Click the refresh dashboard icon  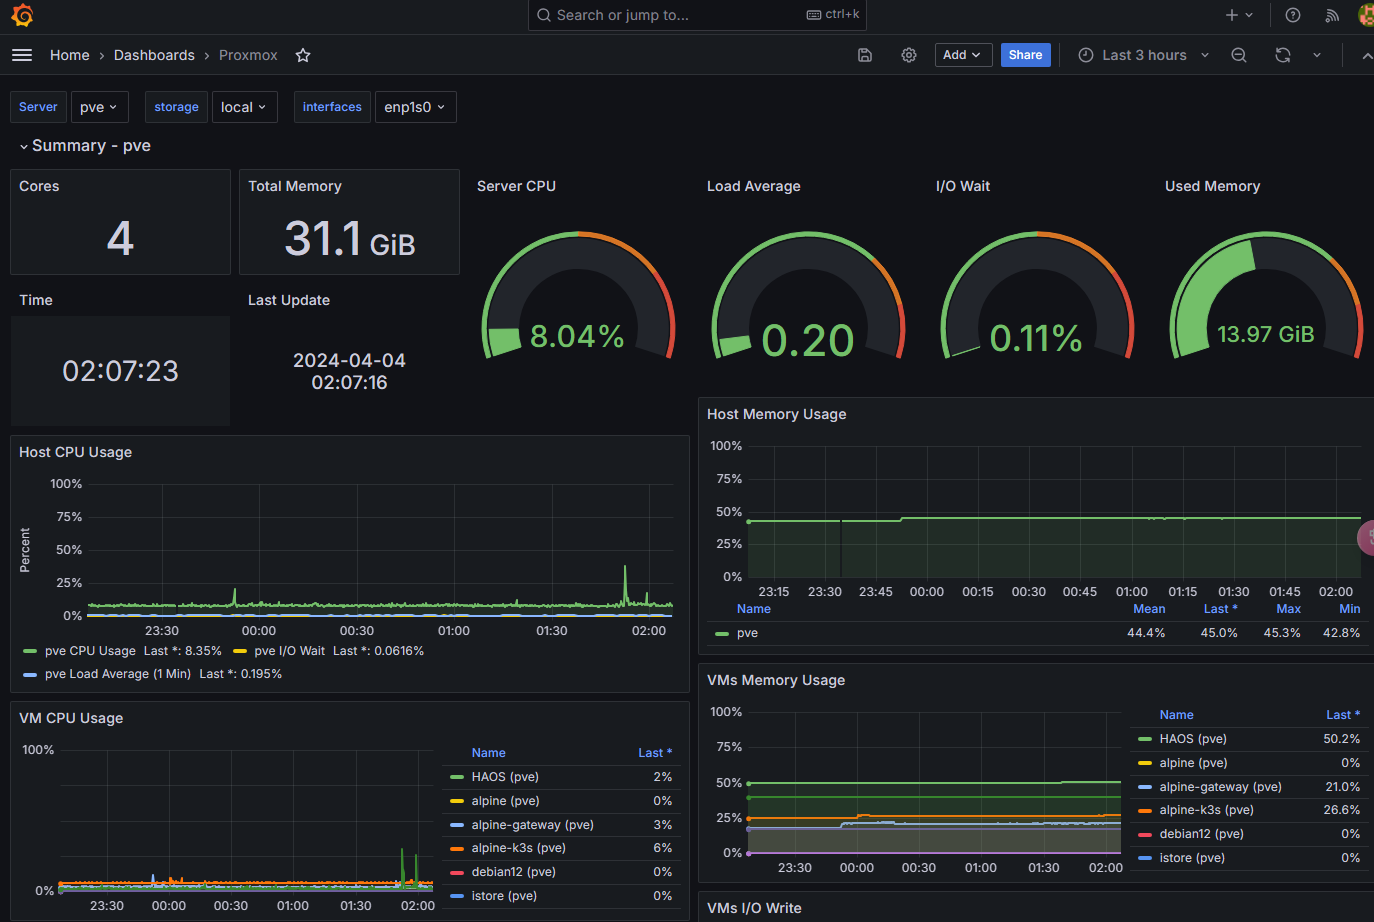(1283, 55)
